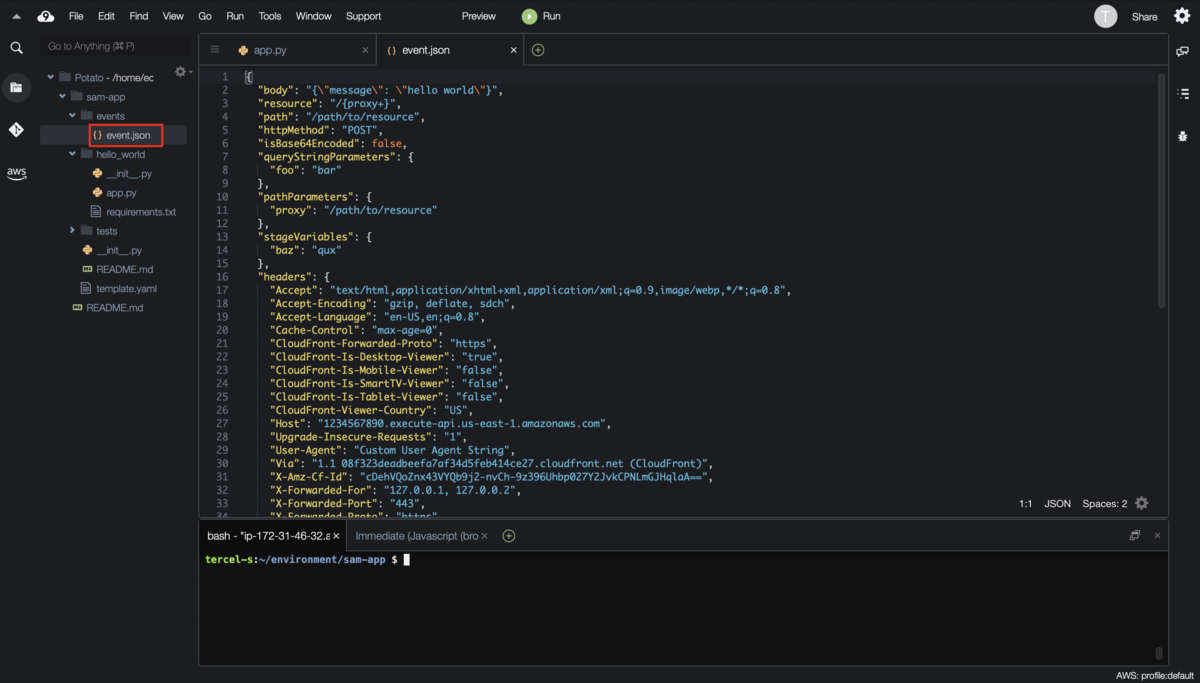Screen dimensions: 1200x683
Task: Click the green Run play icon
Action: point(529,16)
